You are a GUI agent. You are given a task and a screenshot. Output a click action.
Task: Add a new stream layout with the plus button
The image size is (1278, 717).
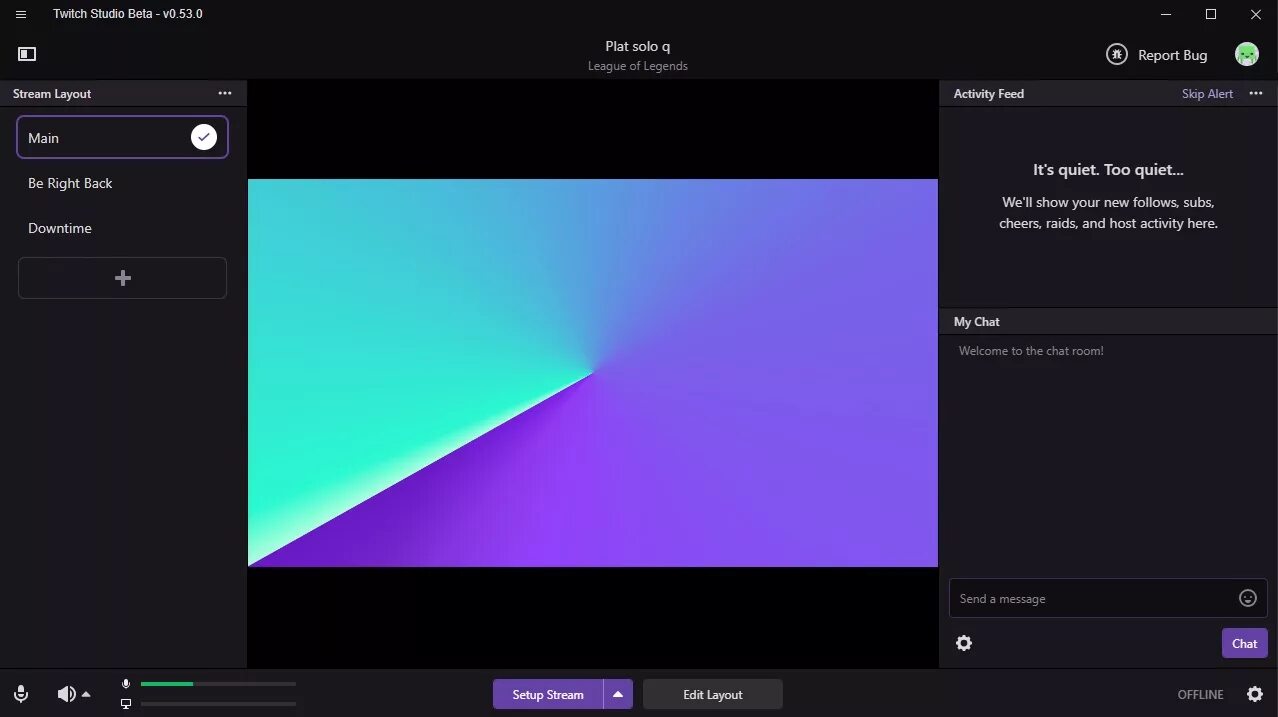tap(122, 277)
